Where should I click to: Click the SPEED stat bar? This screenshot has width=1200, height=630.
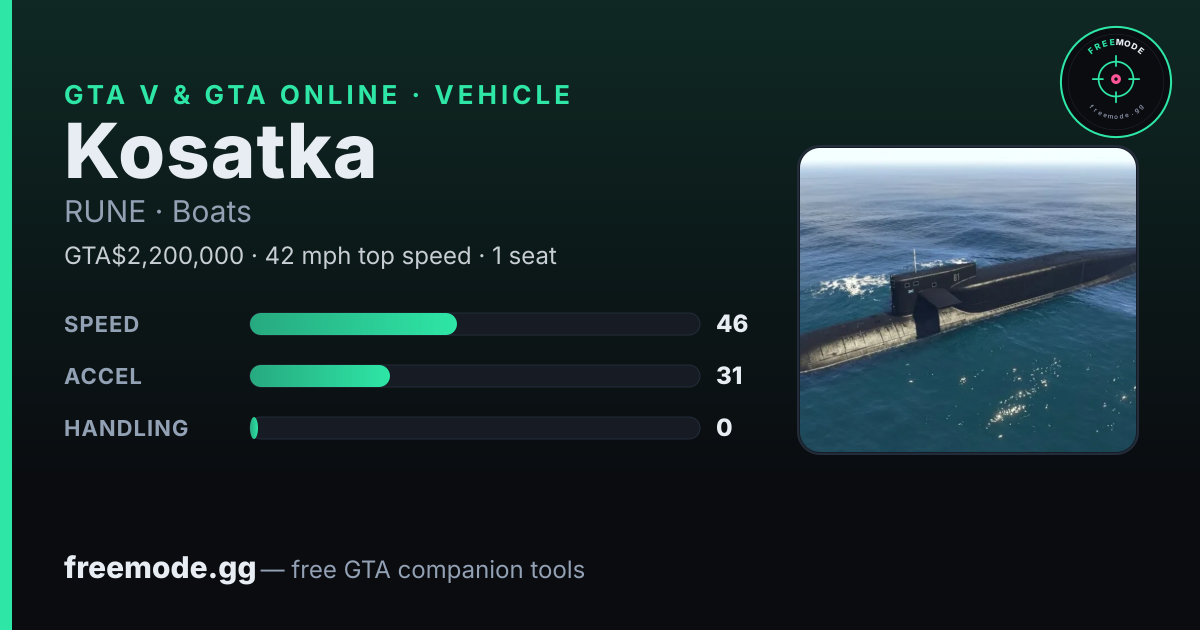point(474,324)
